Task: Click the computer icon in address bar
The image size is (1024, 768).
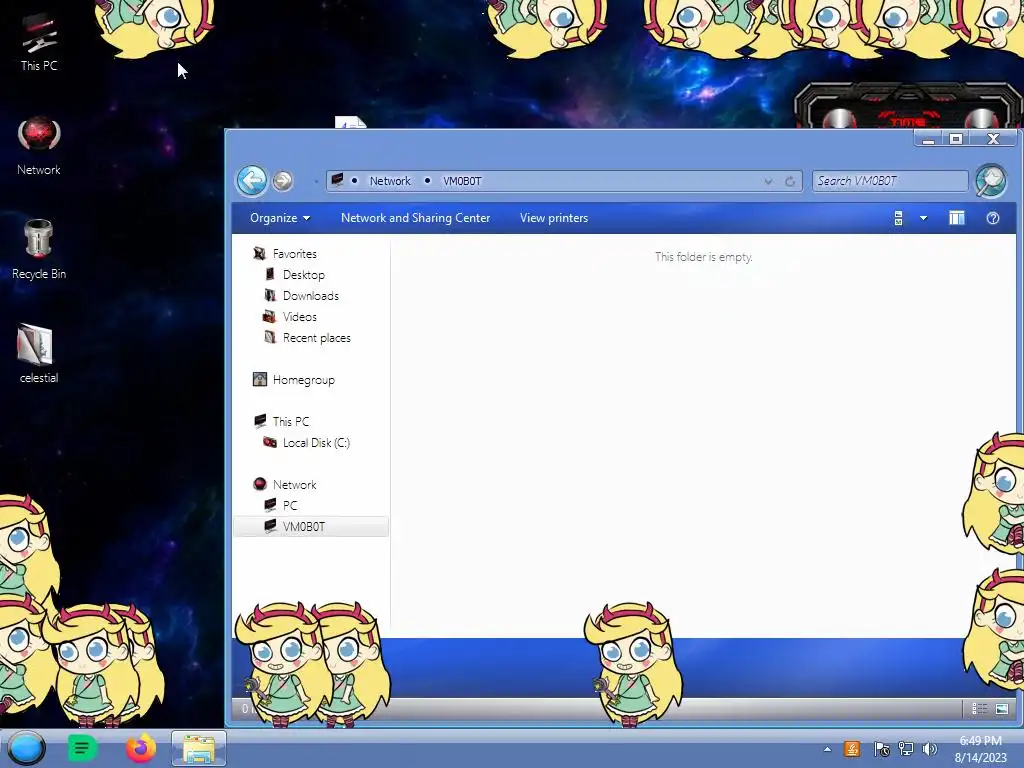Action: pyautogui.click(x=338, y=180)
